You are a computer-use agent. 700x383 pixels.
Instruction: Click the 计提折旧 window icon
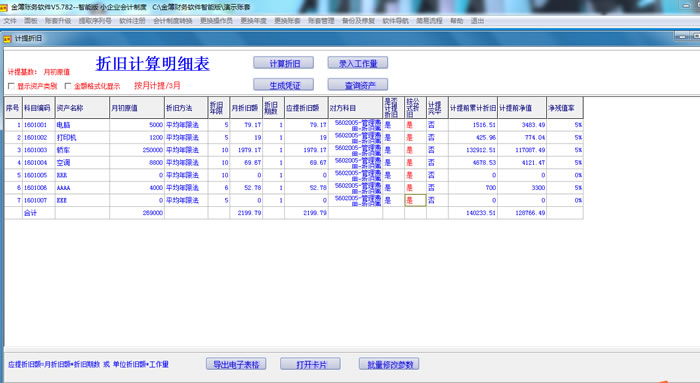pyautogui.click(x=7, y=39)
